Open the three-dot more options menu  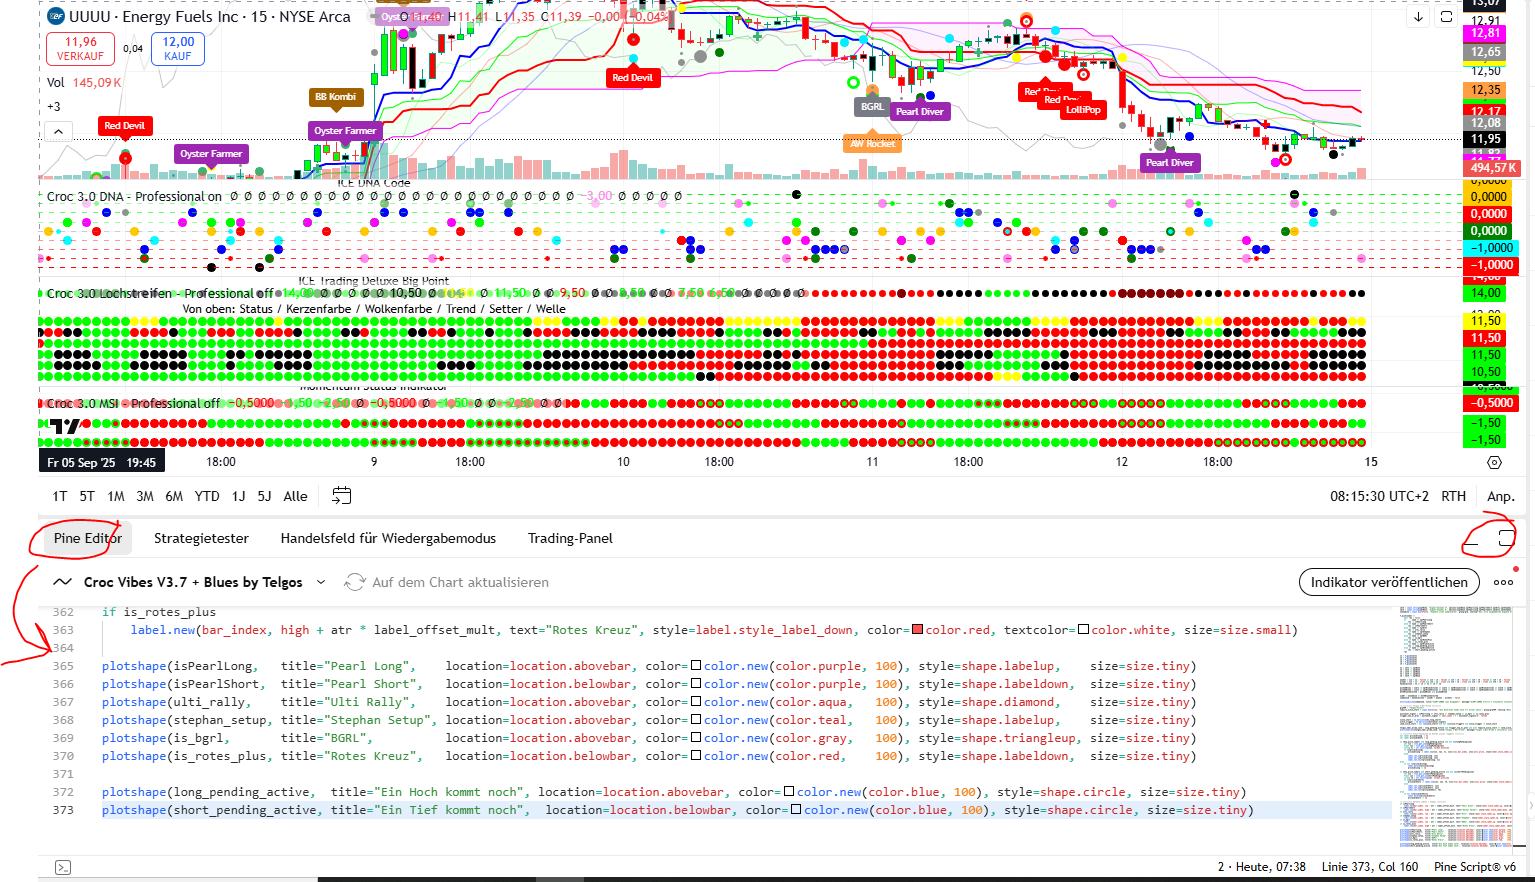[1503, 582]
